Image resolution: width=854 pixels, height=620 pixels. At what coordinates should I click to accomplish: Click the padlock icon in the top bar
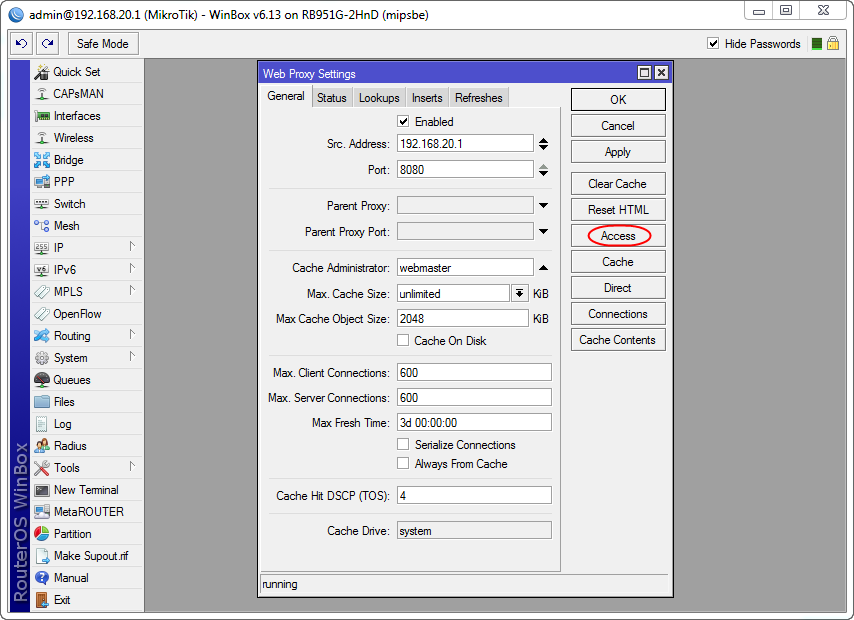tap(833, 43)
